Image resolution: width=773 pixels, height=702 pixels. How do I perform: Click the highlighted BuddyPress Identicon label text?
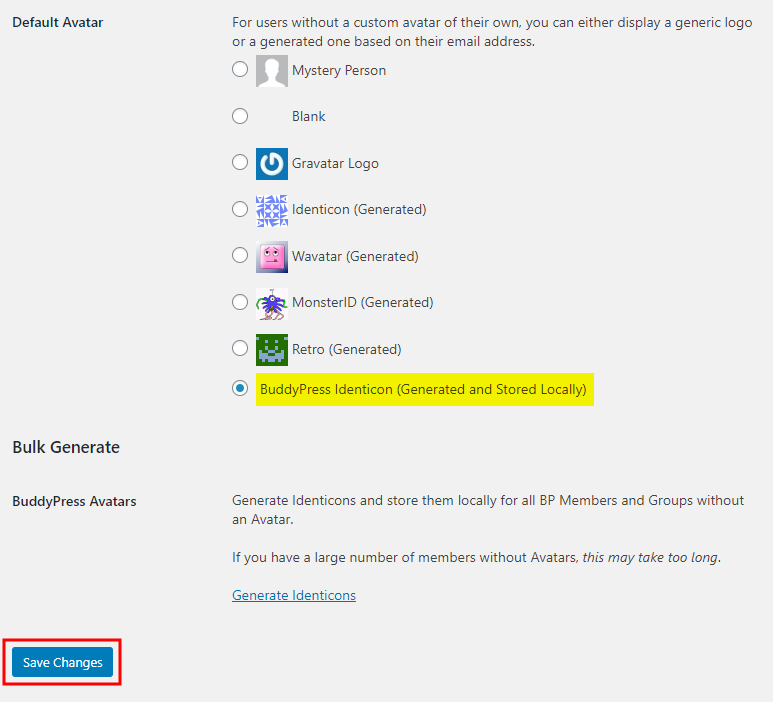423,389
